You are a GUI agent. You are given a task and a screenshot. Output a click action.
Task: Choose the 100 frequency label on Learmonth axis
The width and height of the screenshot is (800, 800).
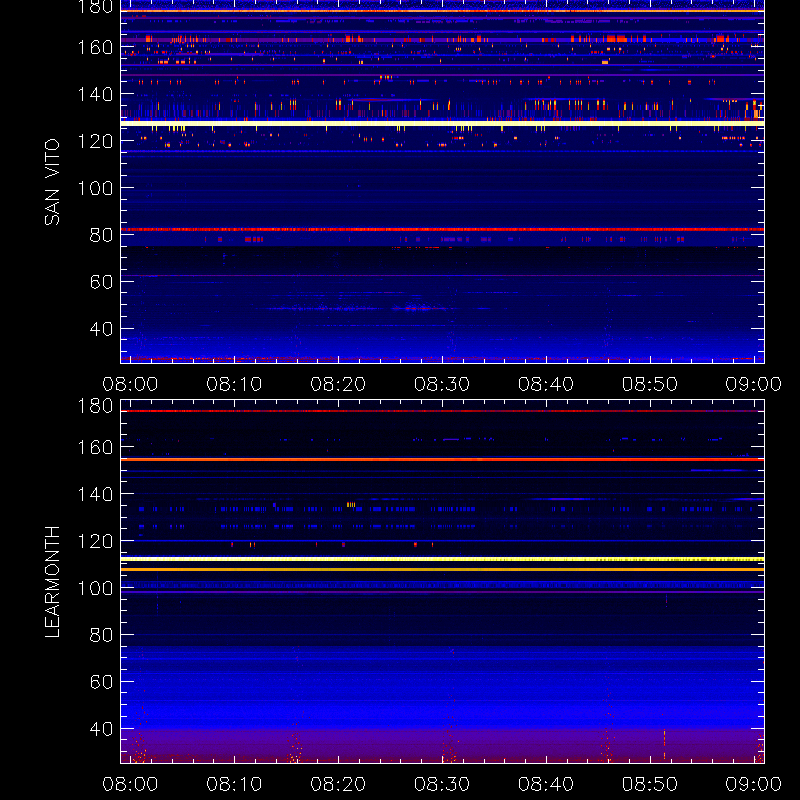[95, 588]
